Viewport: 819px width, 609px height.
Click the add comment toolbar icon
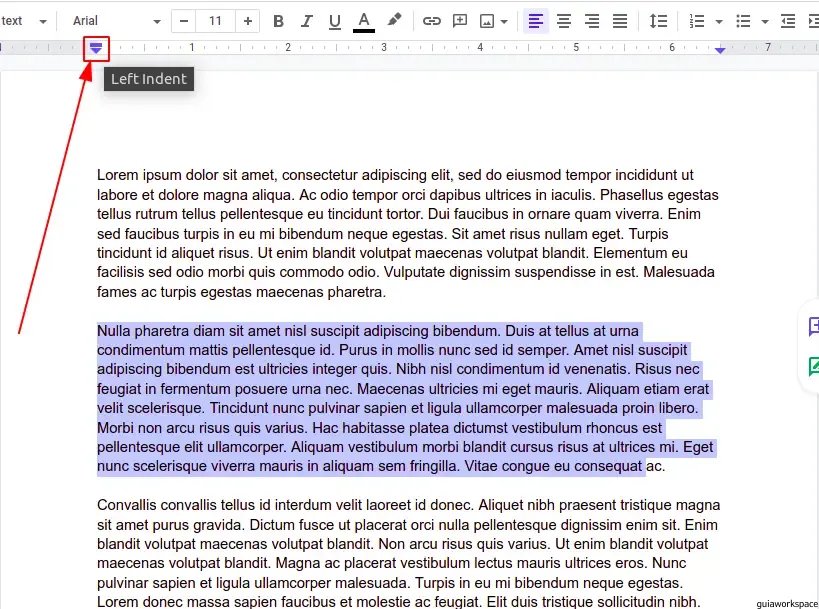click(x=460, y=21)
